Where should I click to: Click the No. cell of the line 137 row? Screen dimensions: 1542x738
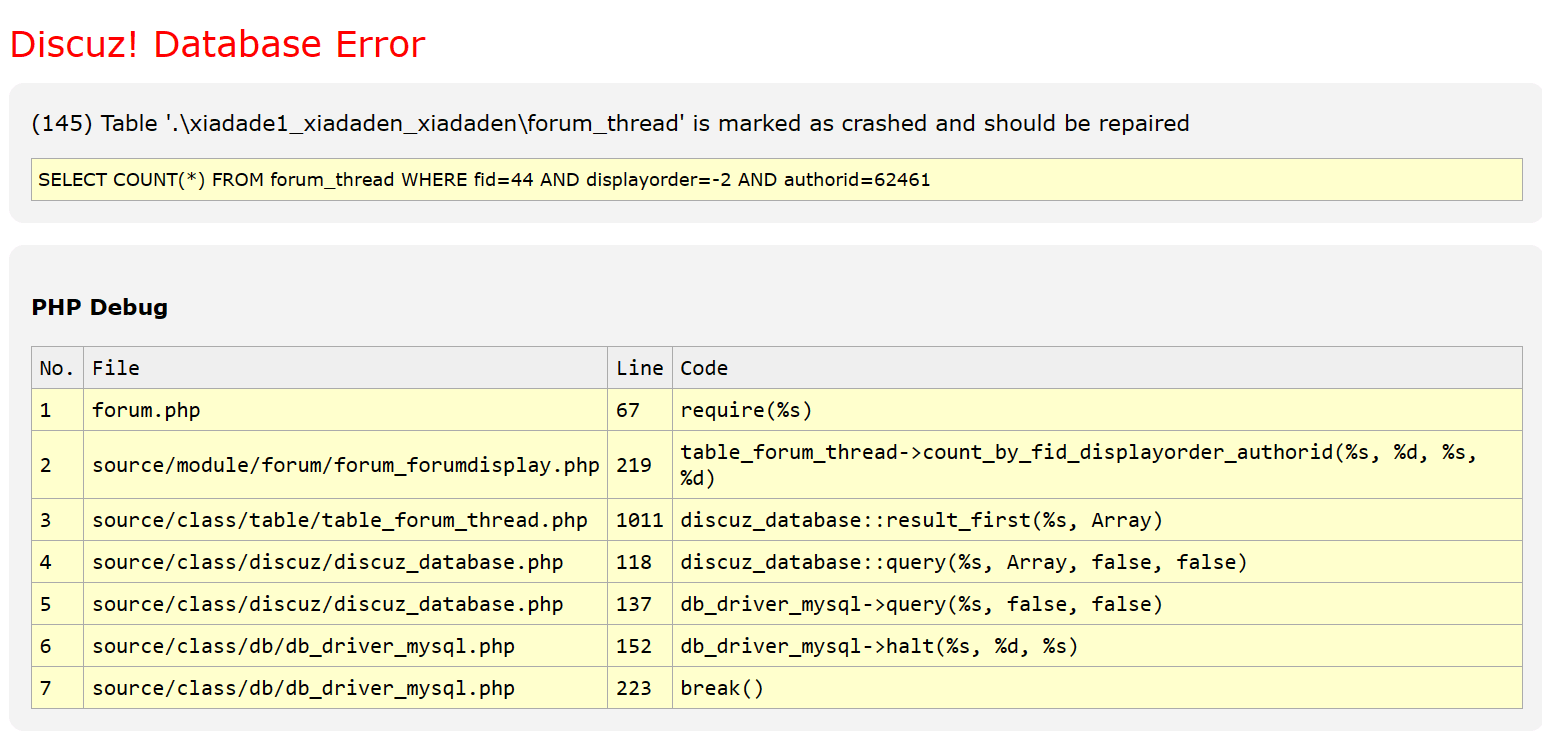pyautogui.click(x=57, y=604)
